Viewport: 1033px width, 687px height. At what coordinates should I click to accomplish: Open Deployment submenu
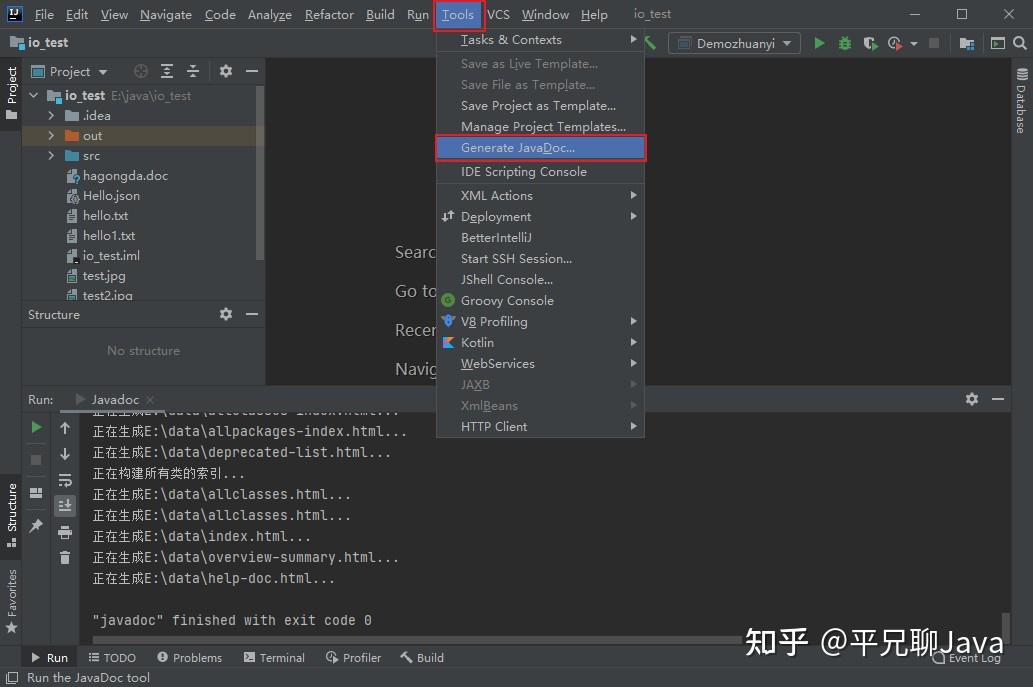click(540, 216)
